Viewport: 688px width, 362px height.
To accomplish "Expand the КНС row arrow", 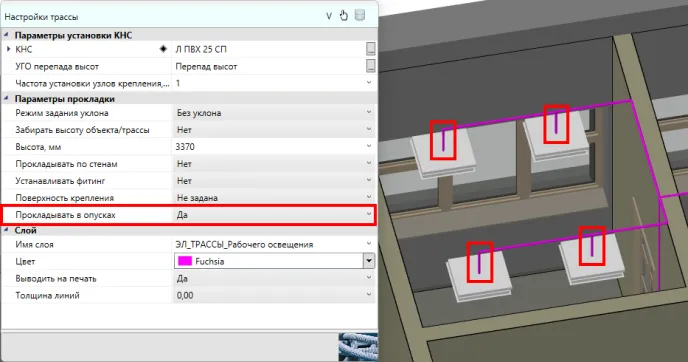I will tap(8, 49).
